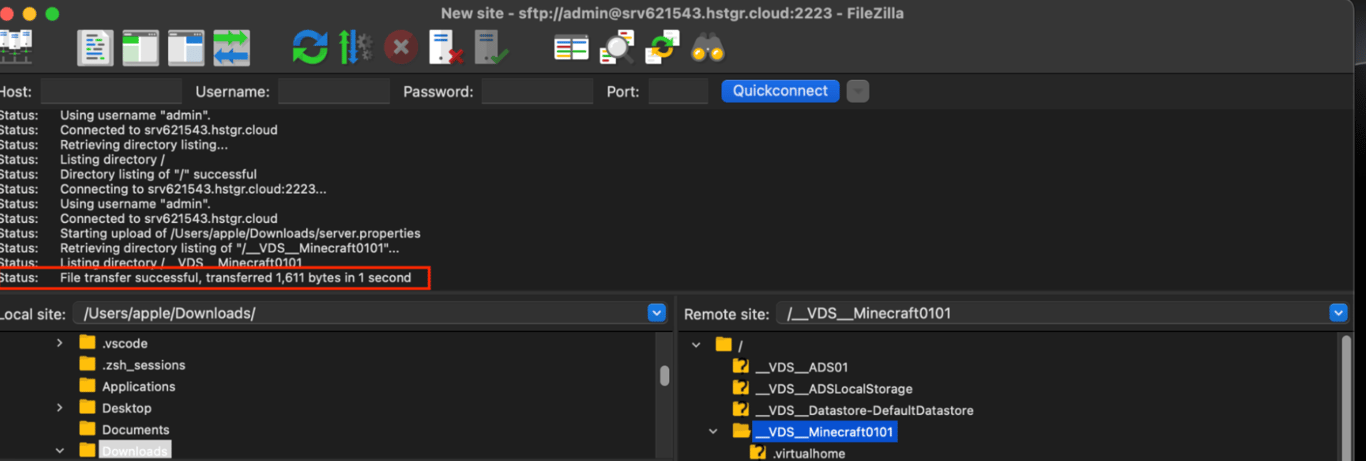Click the local tree scrollbar thumb
The height and width of the screenshot is (461, 1366).
click(664, 376)
